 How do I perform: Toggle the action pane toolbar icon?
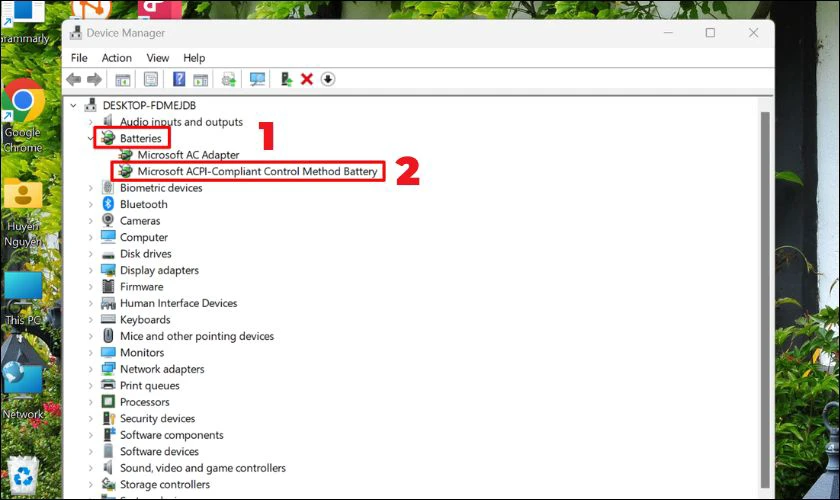[201, 79]
